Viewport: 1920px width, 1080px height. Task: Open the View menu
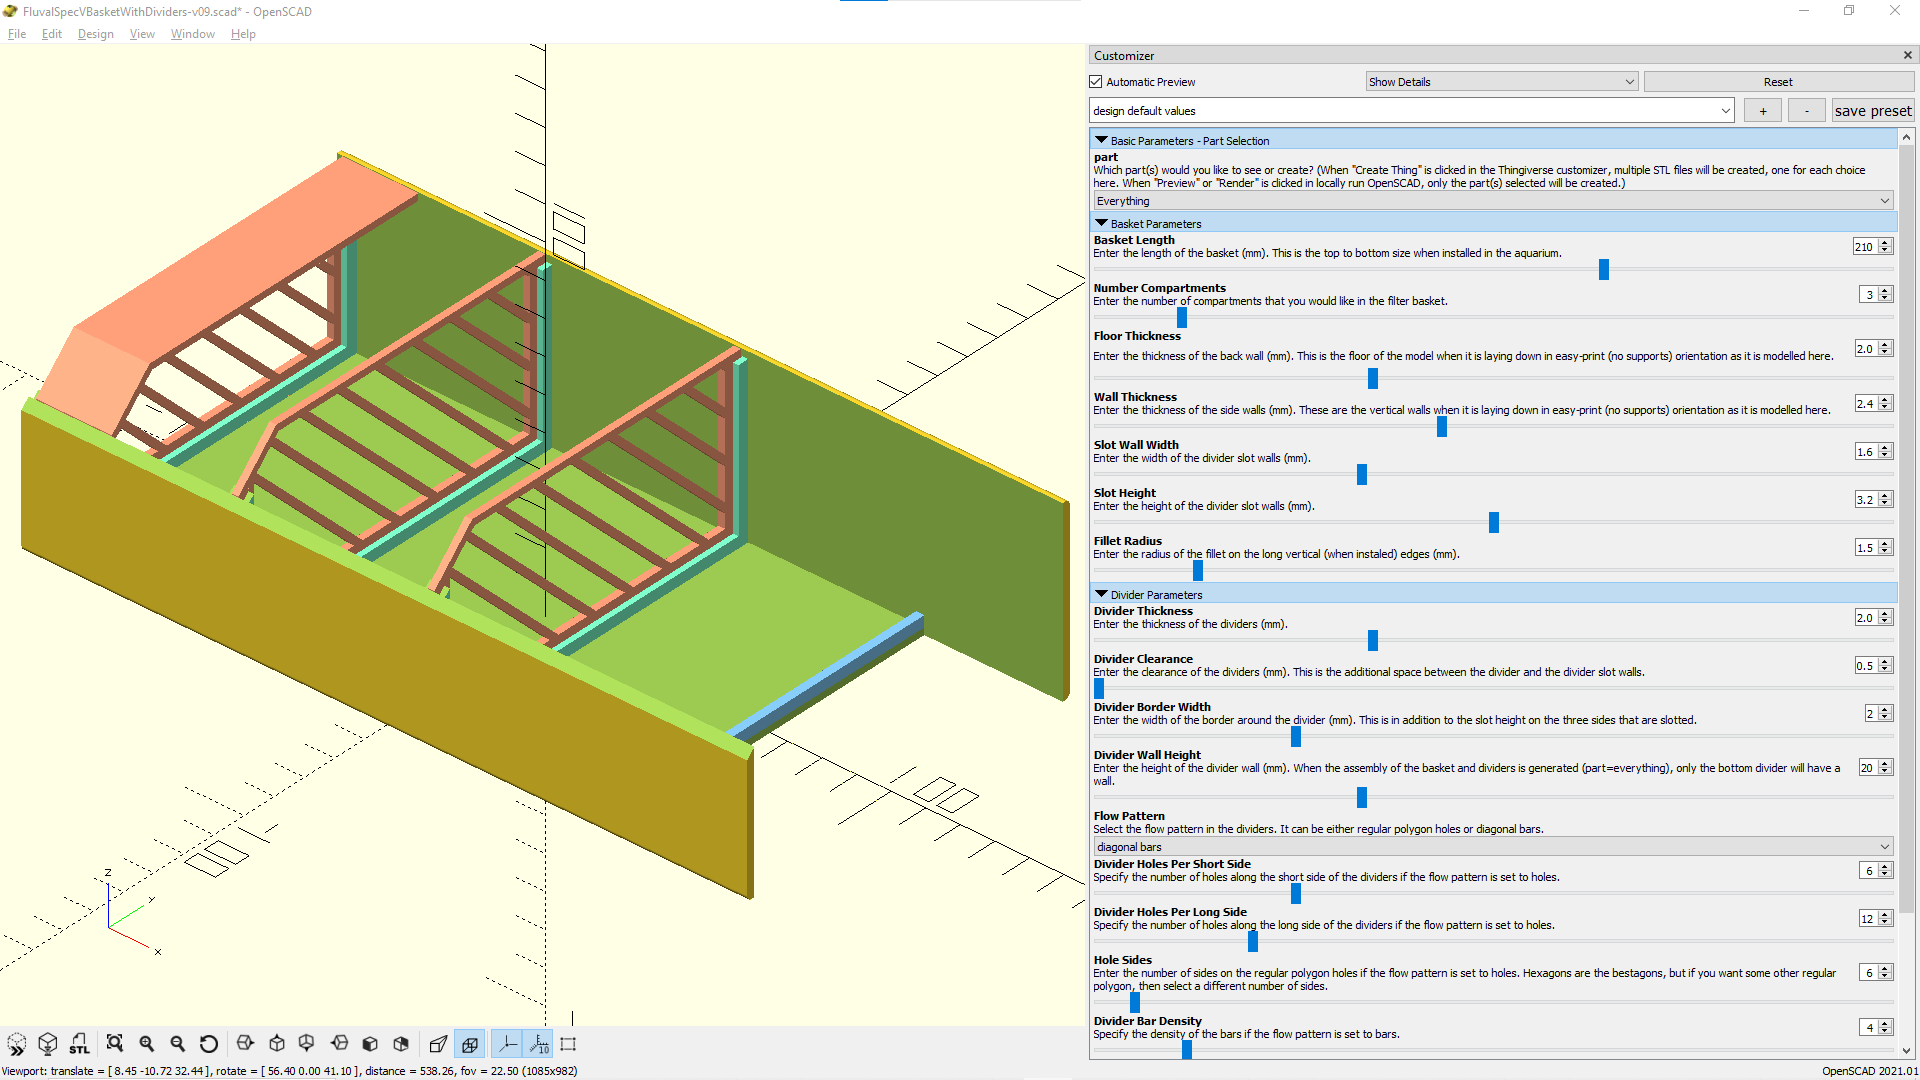(142, 34)
